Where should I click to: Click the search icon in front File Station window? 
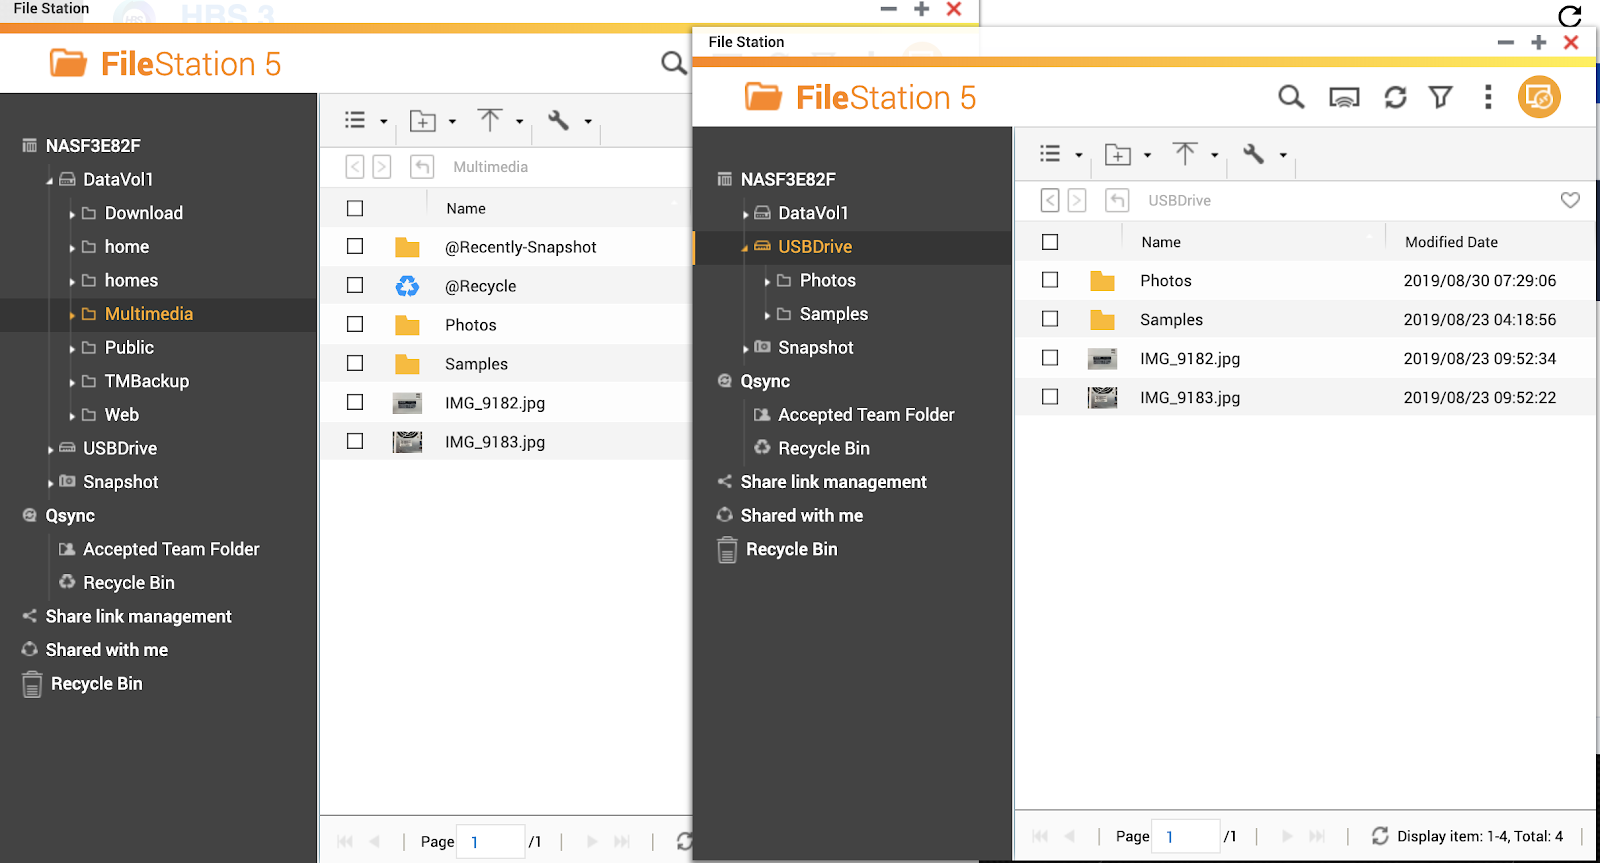(1291, 97)
